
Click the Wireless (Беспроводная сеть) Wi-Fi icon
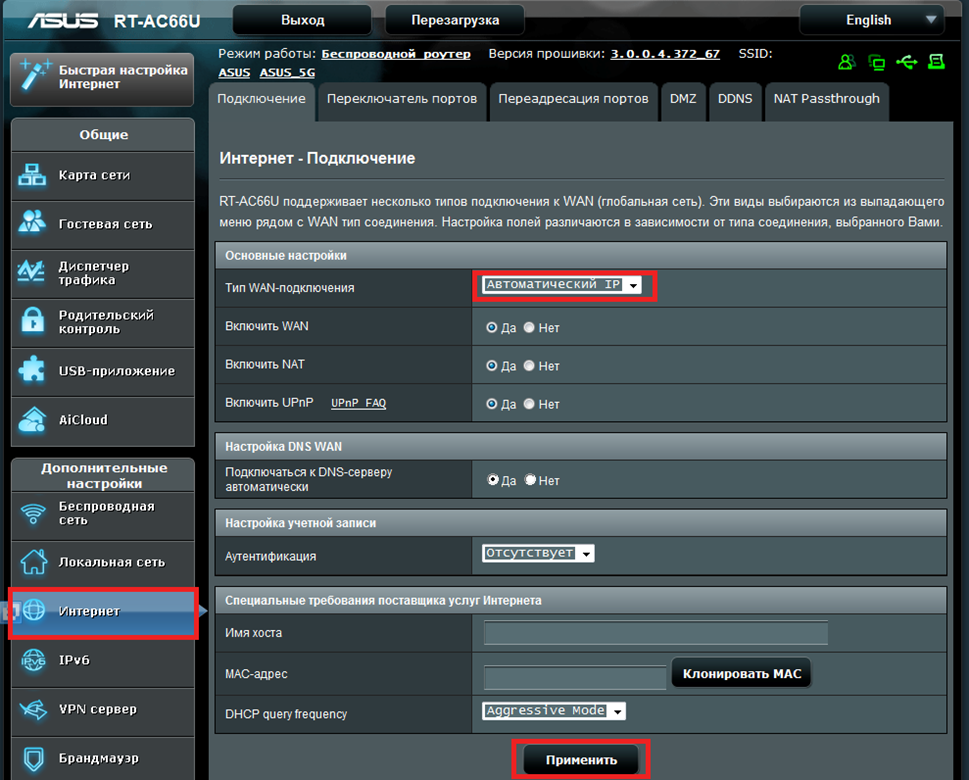(33, 513)
